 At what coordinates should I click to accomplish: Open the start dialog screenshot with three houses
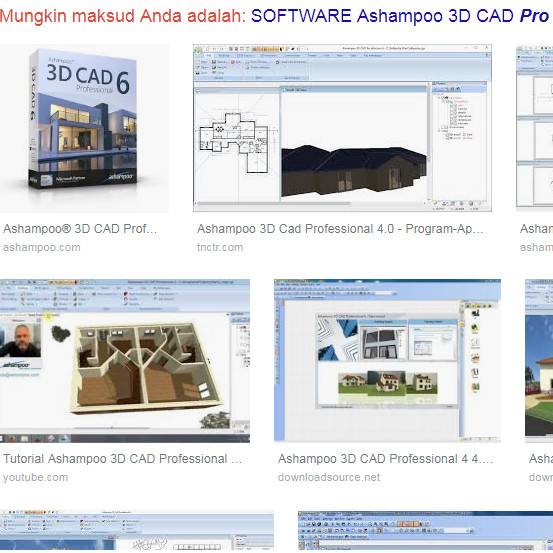click(387, 361)
